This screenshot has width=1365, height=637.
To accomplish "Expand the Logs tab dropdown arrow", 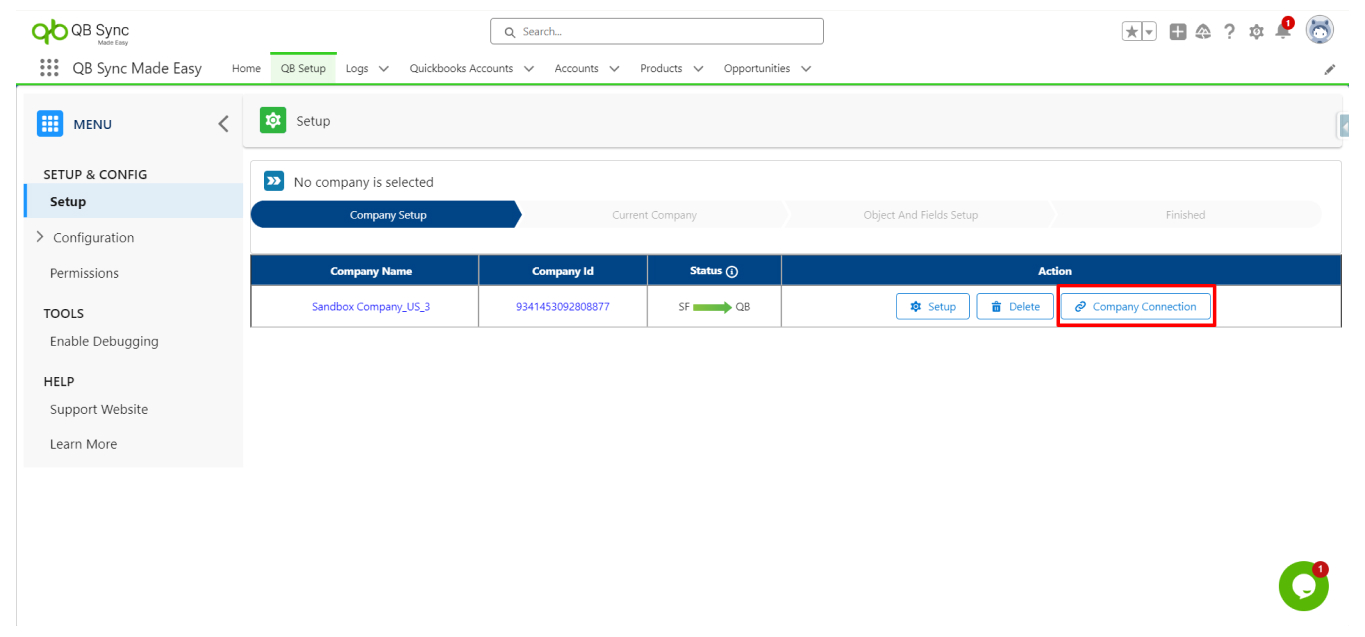I will pos(384,69).
